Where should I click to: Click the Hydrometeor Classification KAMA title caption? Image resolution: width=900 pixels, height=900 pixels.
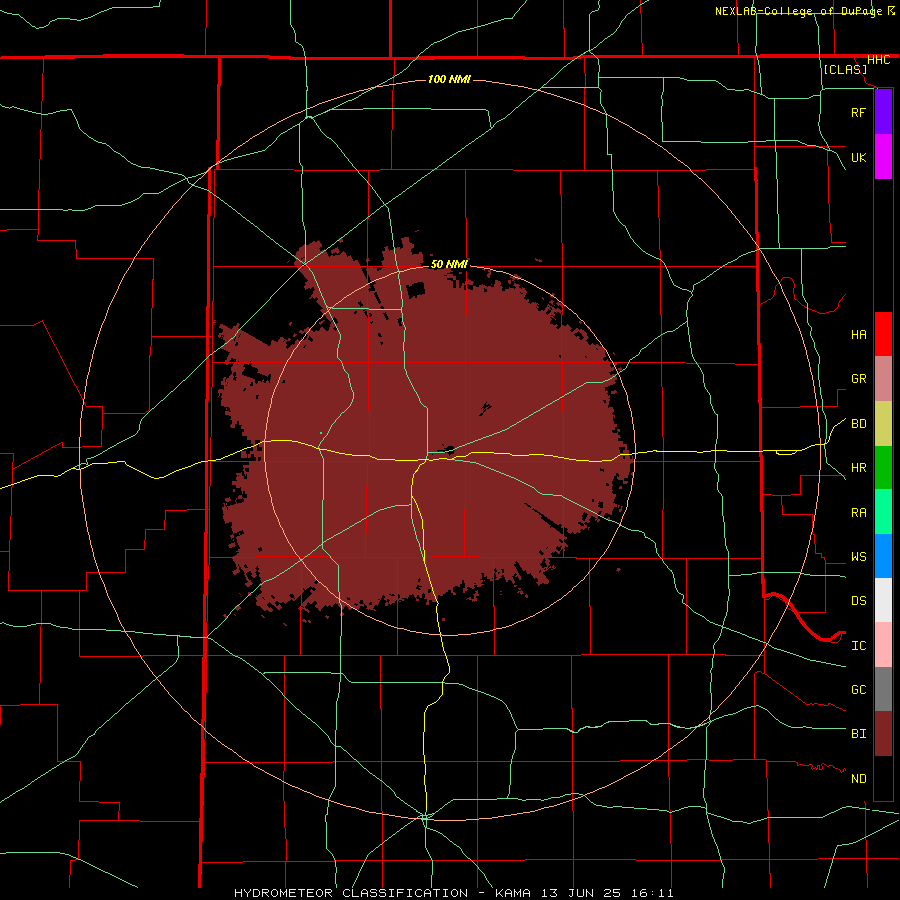(x=453, y=893)
